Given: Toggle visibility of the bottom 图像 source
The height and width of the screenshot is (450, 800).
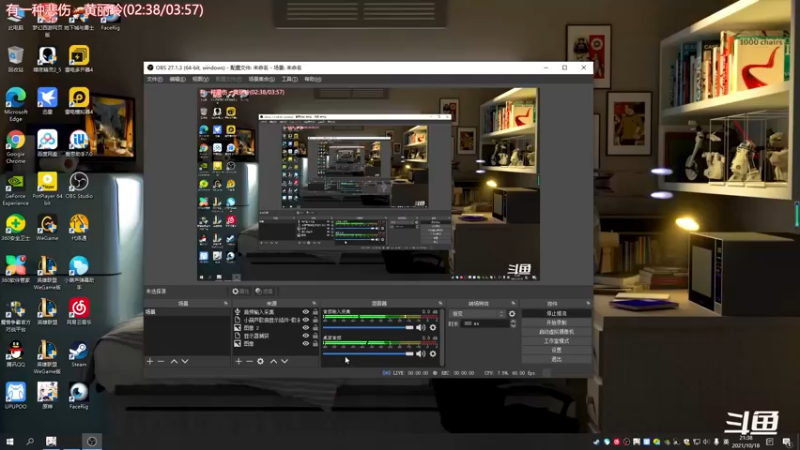Looking at the screenshot, I should pos(306,343).
